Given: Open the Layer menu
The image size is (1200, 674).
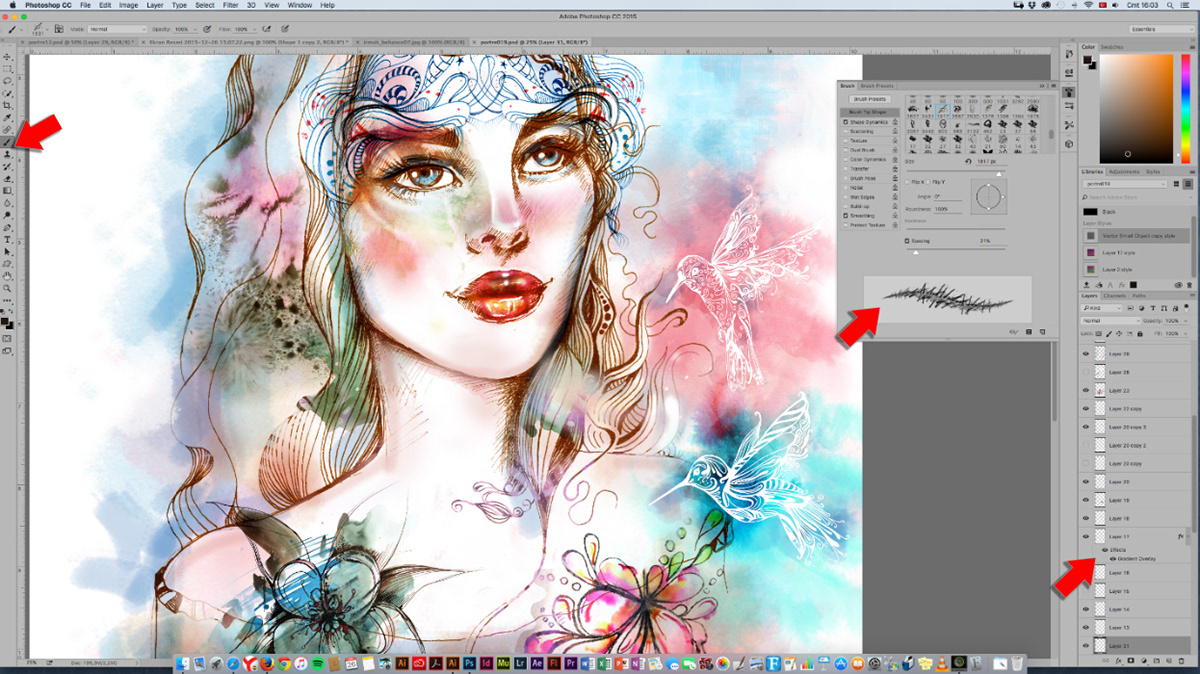Looking at the screenshot, I should tap(157, 5).
